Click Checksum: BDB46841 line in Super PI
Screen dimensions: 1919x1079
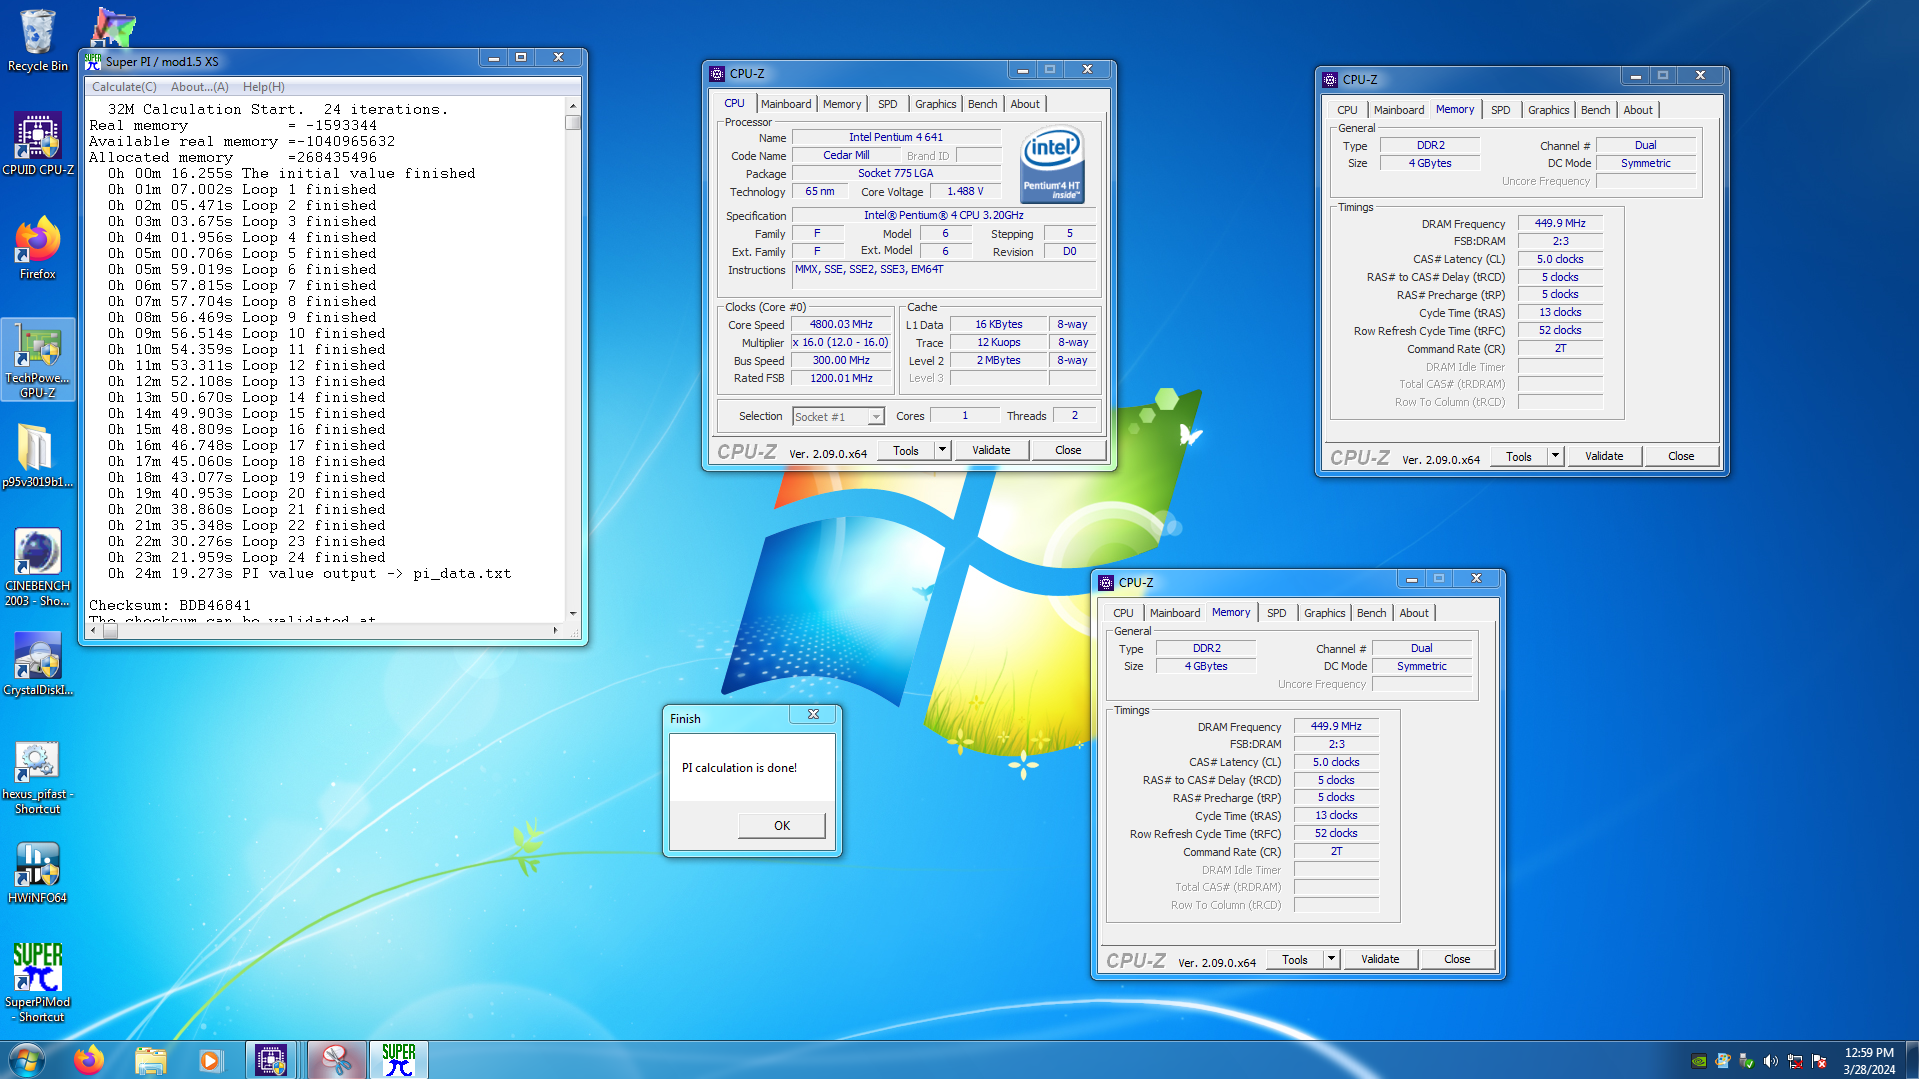170,606
